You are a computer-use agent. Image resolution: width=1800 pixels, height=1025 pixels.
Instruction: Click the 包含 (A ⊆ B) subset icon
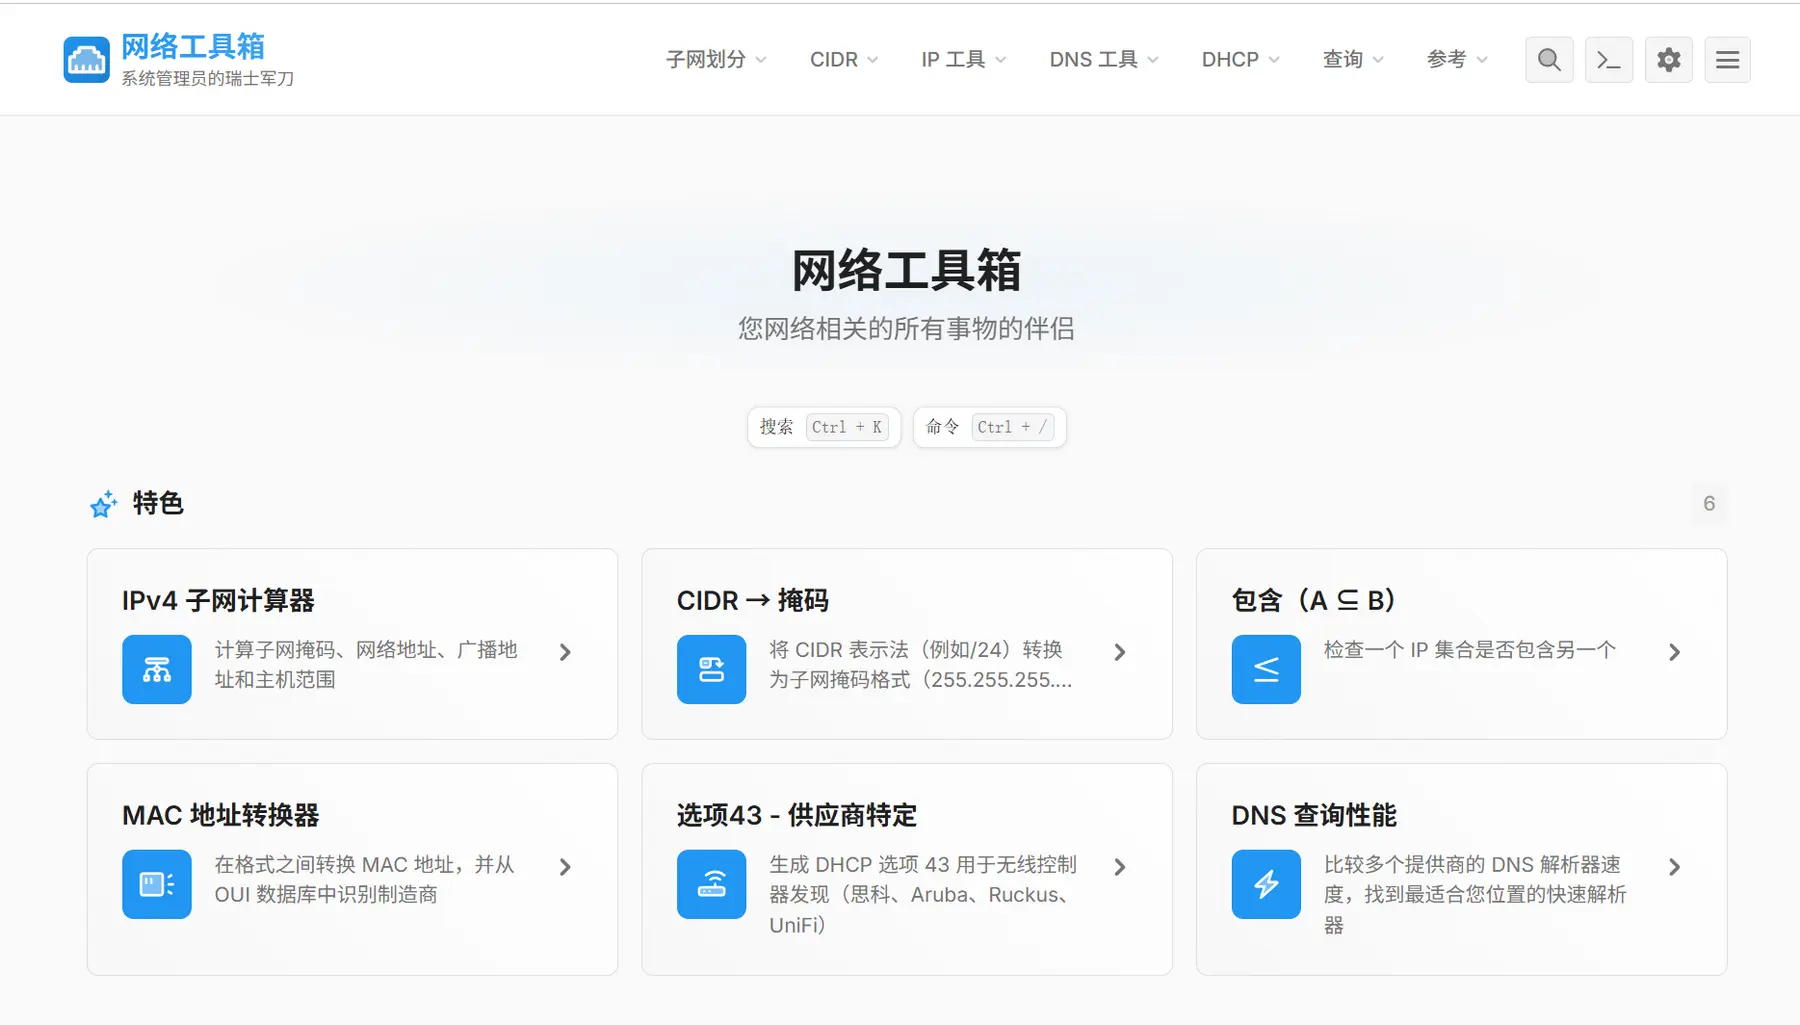pos(1266,669)
